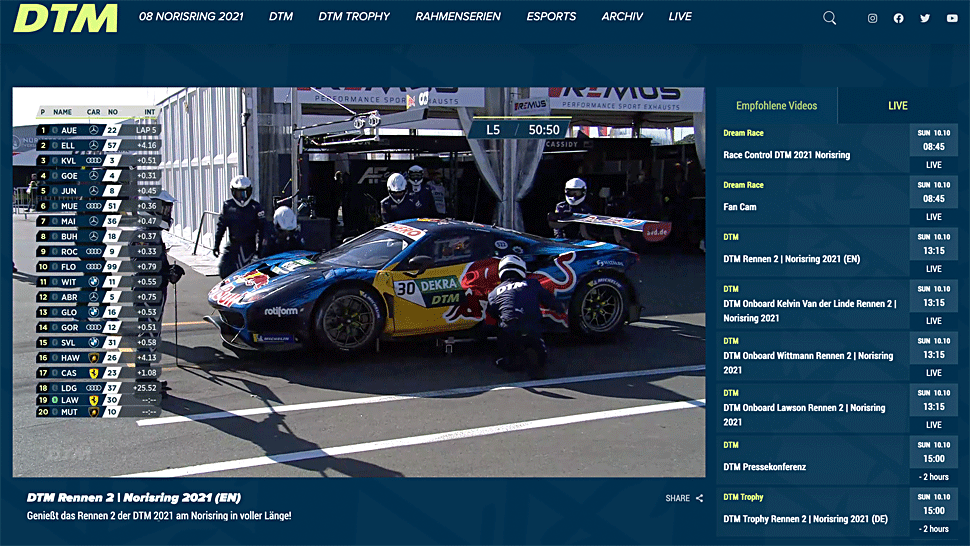970x546 pixels.
Task: Open the search magnifier icon
Action: (x=830, y=18)
